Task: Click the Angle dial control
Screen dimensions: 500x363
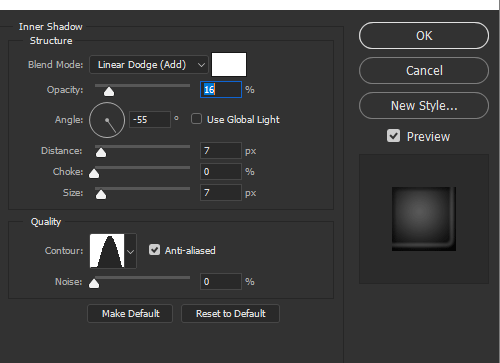Action: [x=107, y=120]
